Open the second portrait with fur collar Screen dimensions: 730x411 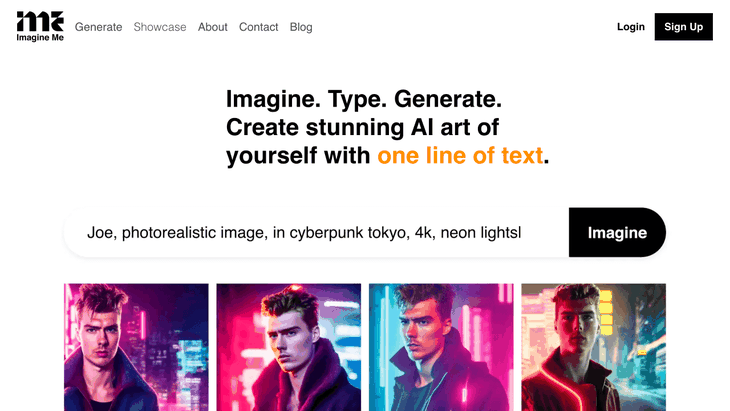[x=289, y=347]
